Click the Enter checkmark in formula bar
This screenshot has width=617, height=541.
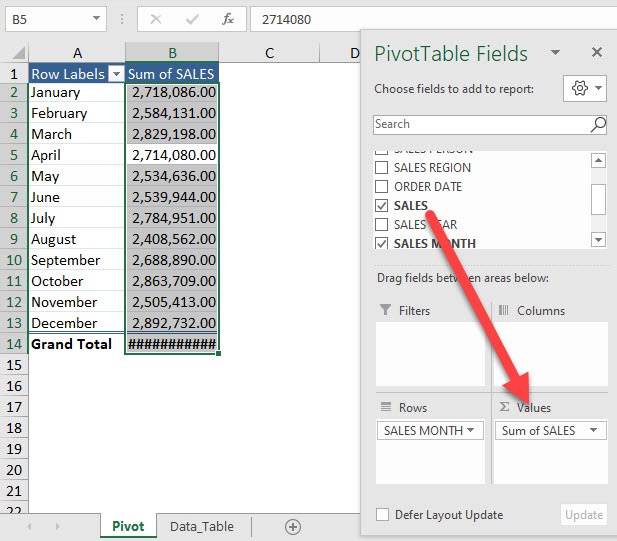point(192,18)
